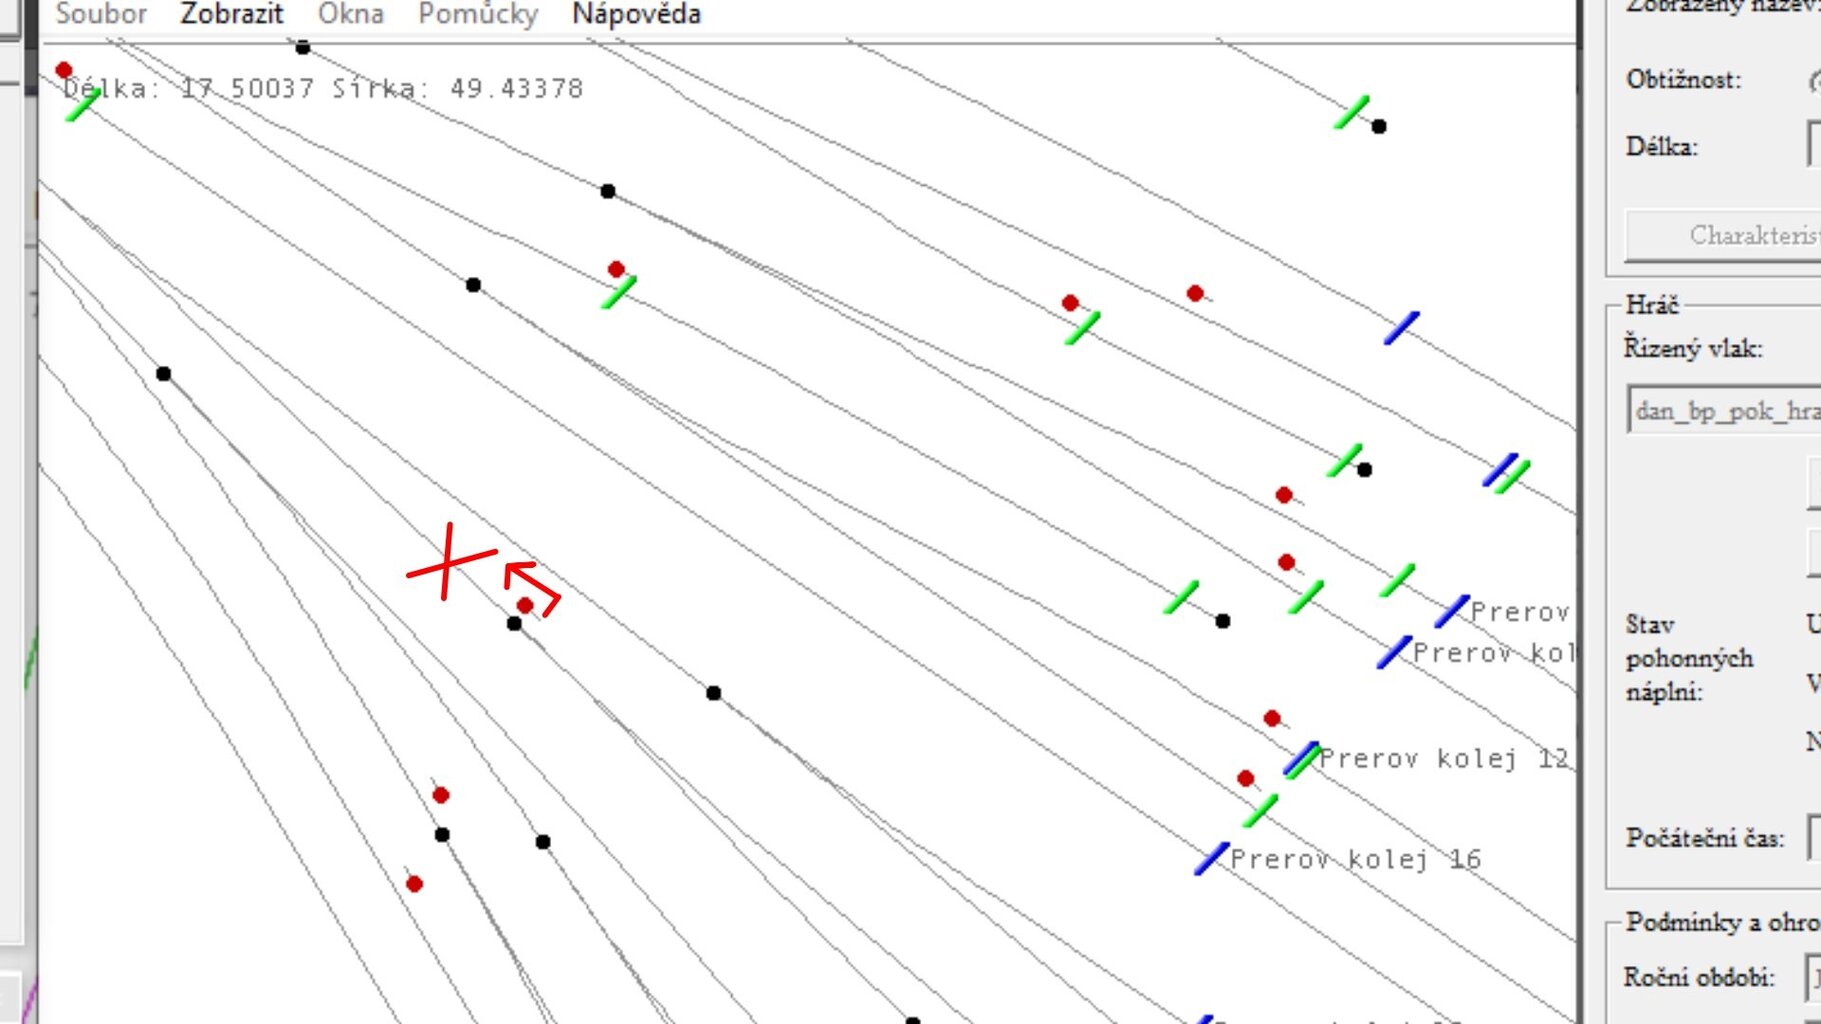Image resolution: width=1821 pixels, height=1024 pixels.
Task: Open the Pomůcky menu
Action: [x=477, y=14]
